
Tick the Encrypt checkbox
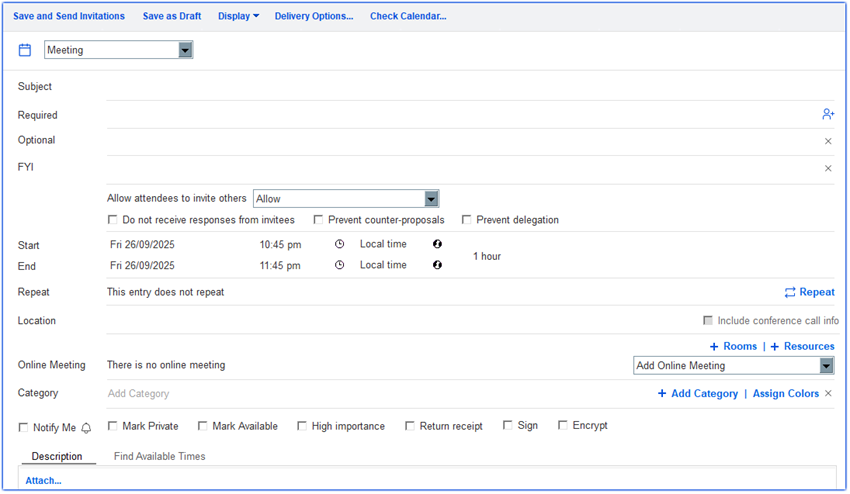click(x=563, y=425)
